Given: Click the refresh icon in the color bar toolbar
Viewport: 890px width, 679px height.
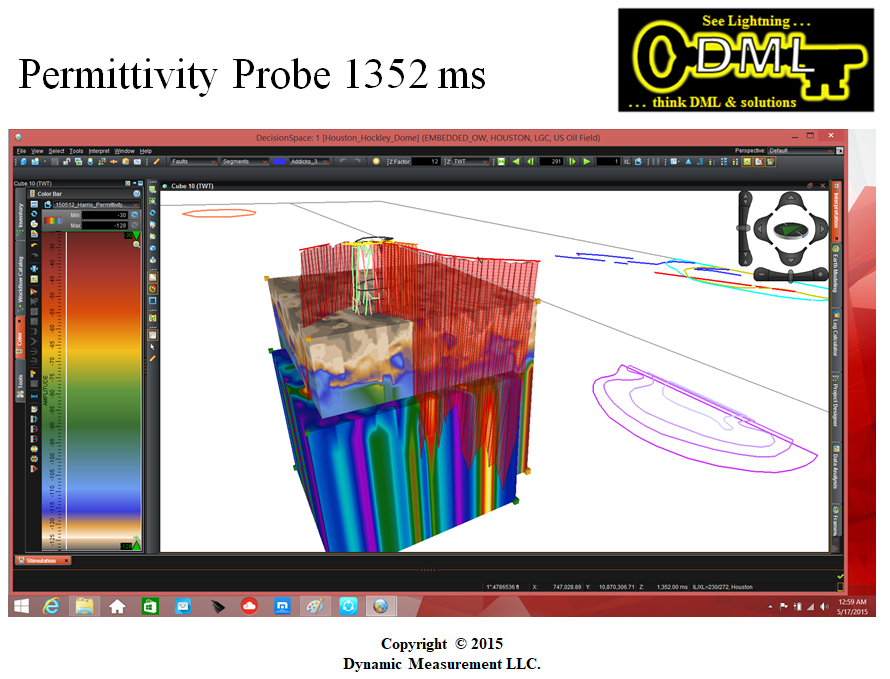Looking at the screenshot, I should 34,213.
